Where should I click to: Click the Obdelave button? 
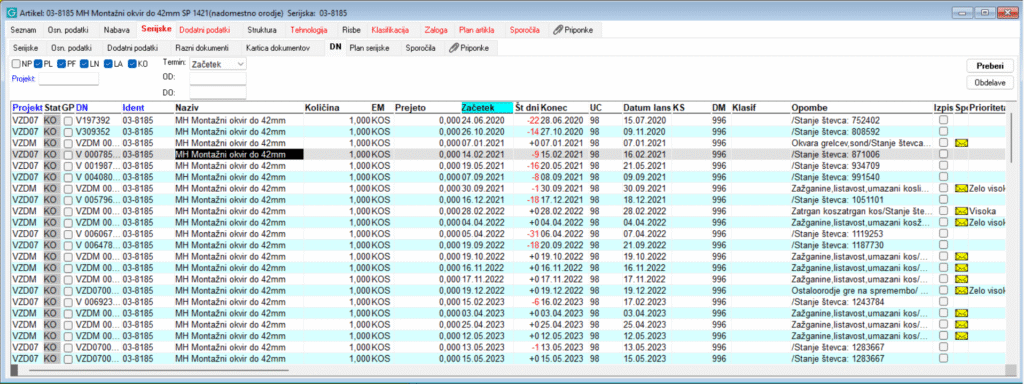pyautogui.click(x=990, y=82)
